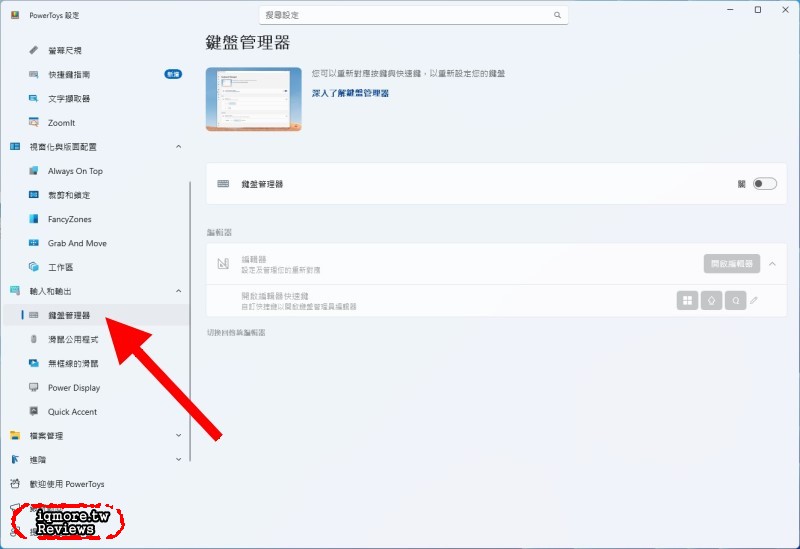Collapse the 編輯器 card chevron
This screenshot has width=800, height=549.
(772, 264)
